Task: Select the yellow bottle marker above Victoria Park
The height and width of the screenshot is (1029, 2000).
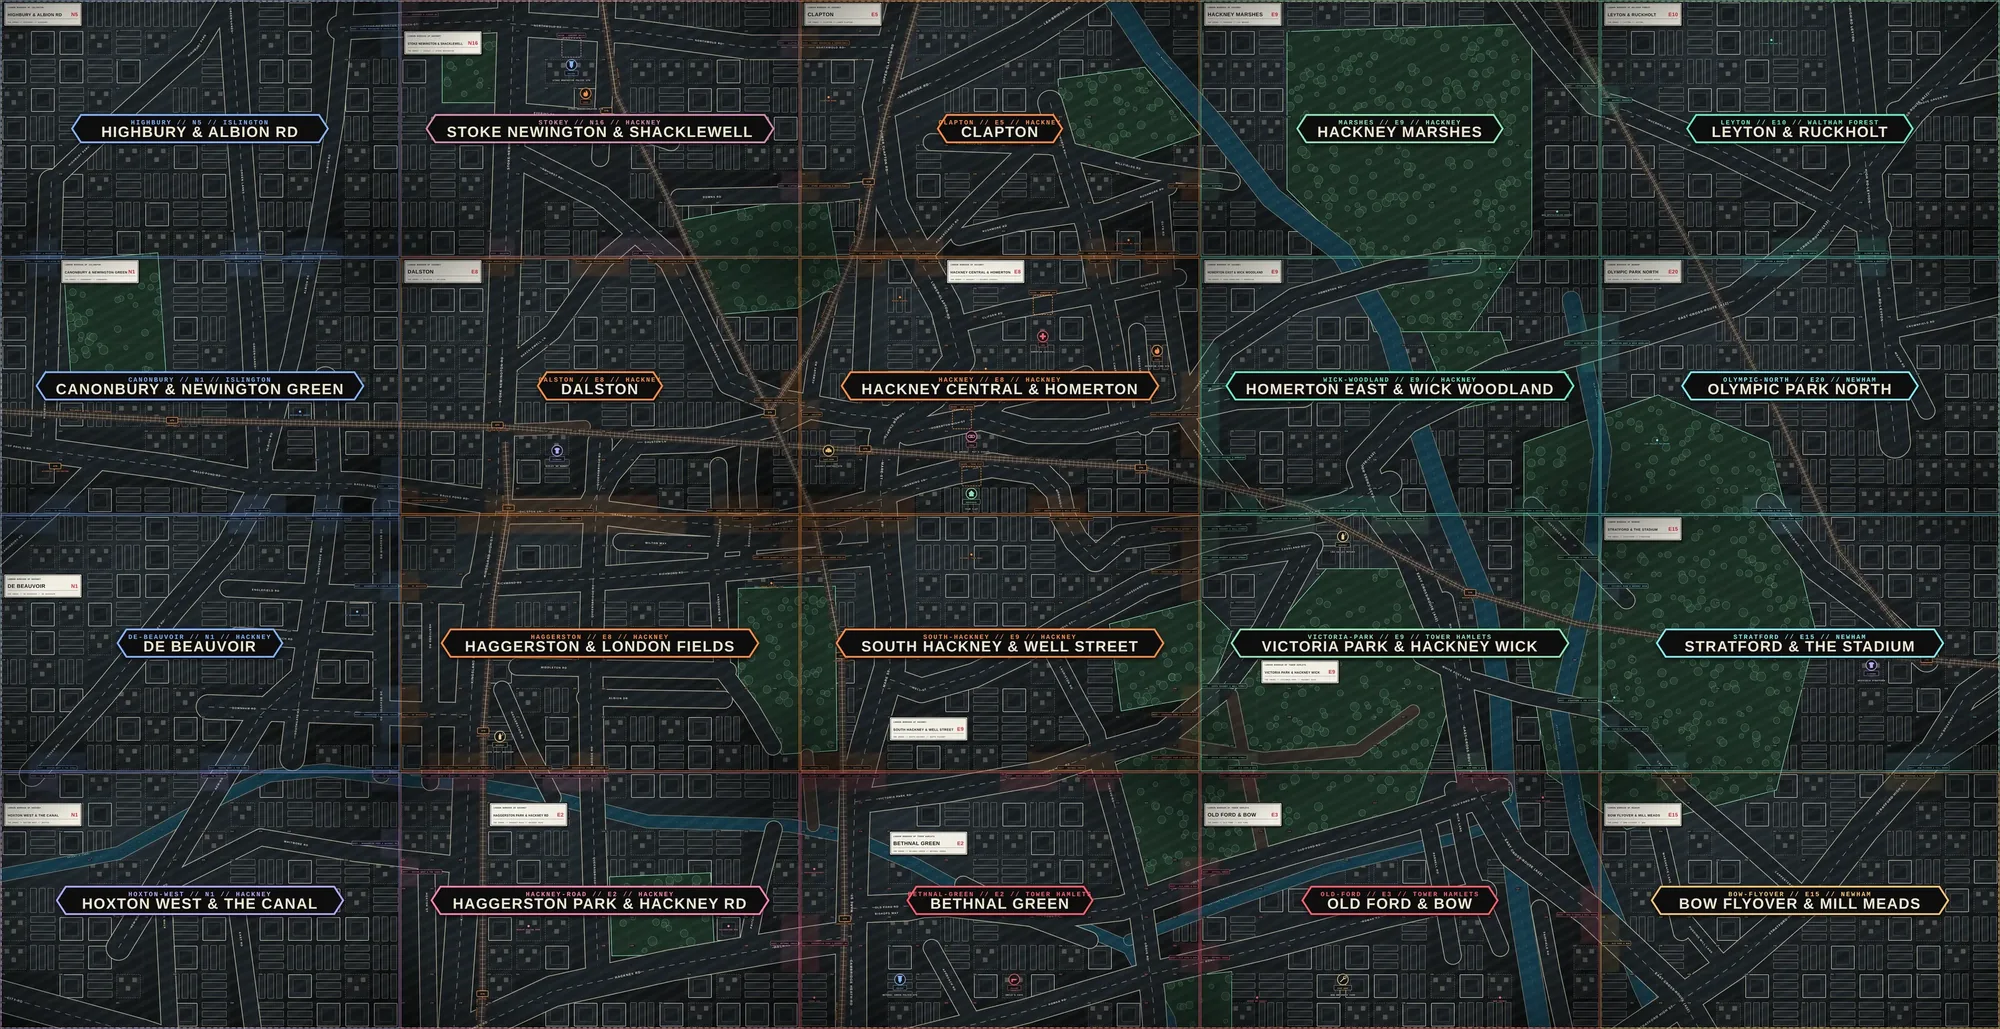Action: click(x=1343, y=537)
